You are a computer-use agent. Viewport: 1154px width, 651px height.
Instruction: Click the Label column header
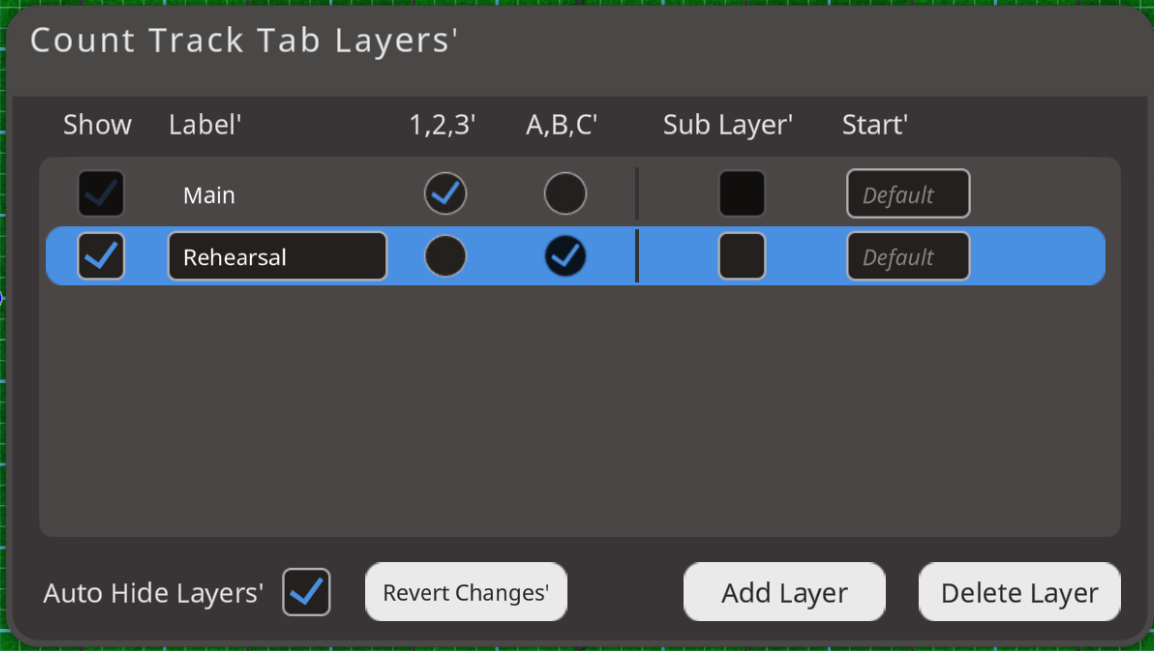[205, 125]
